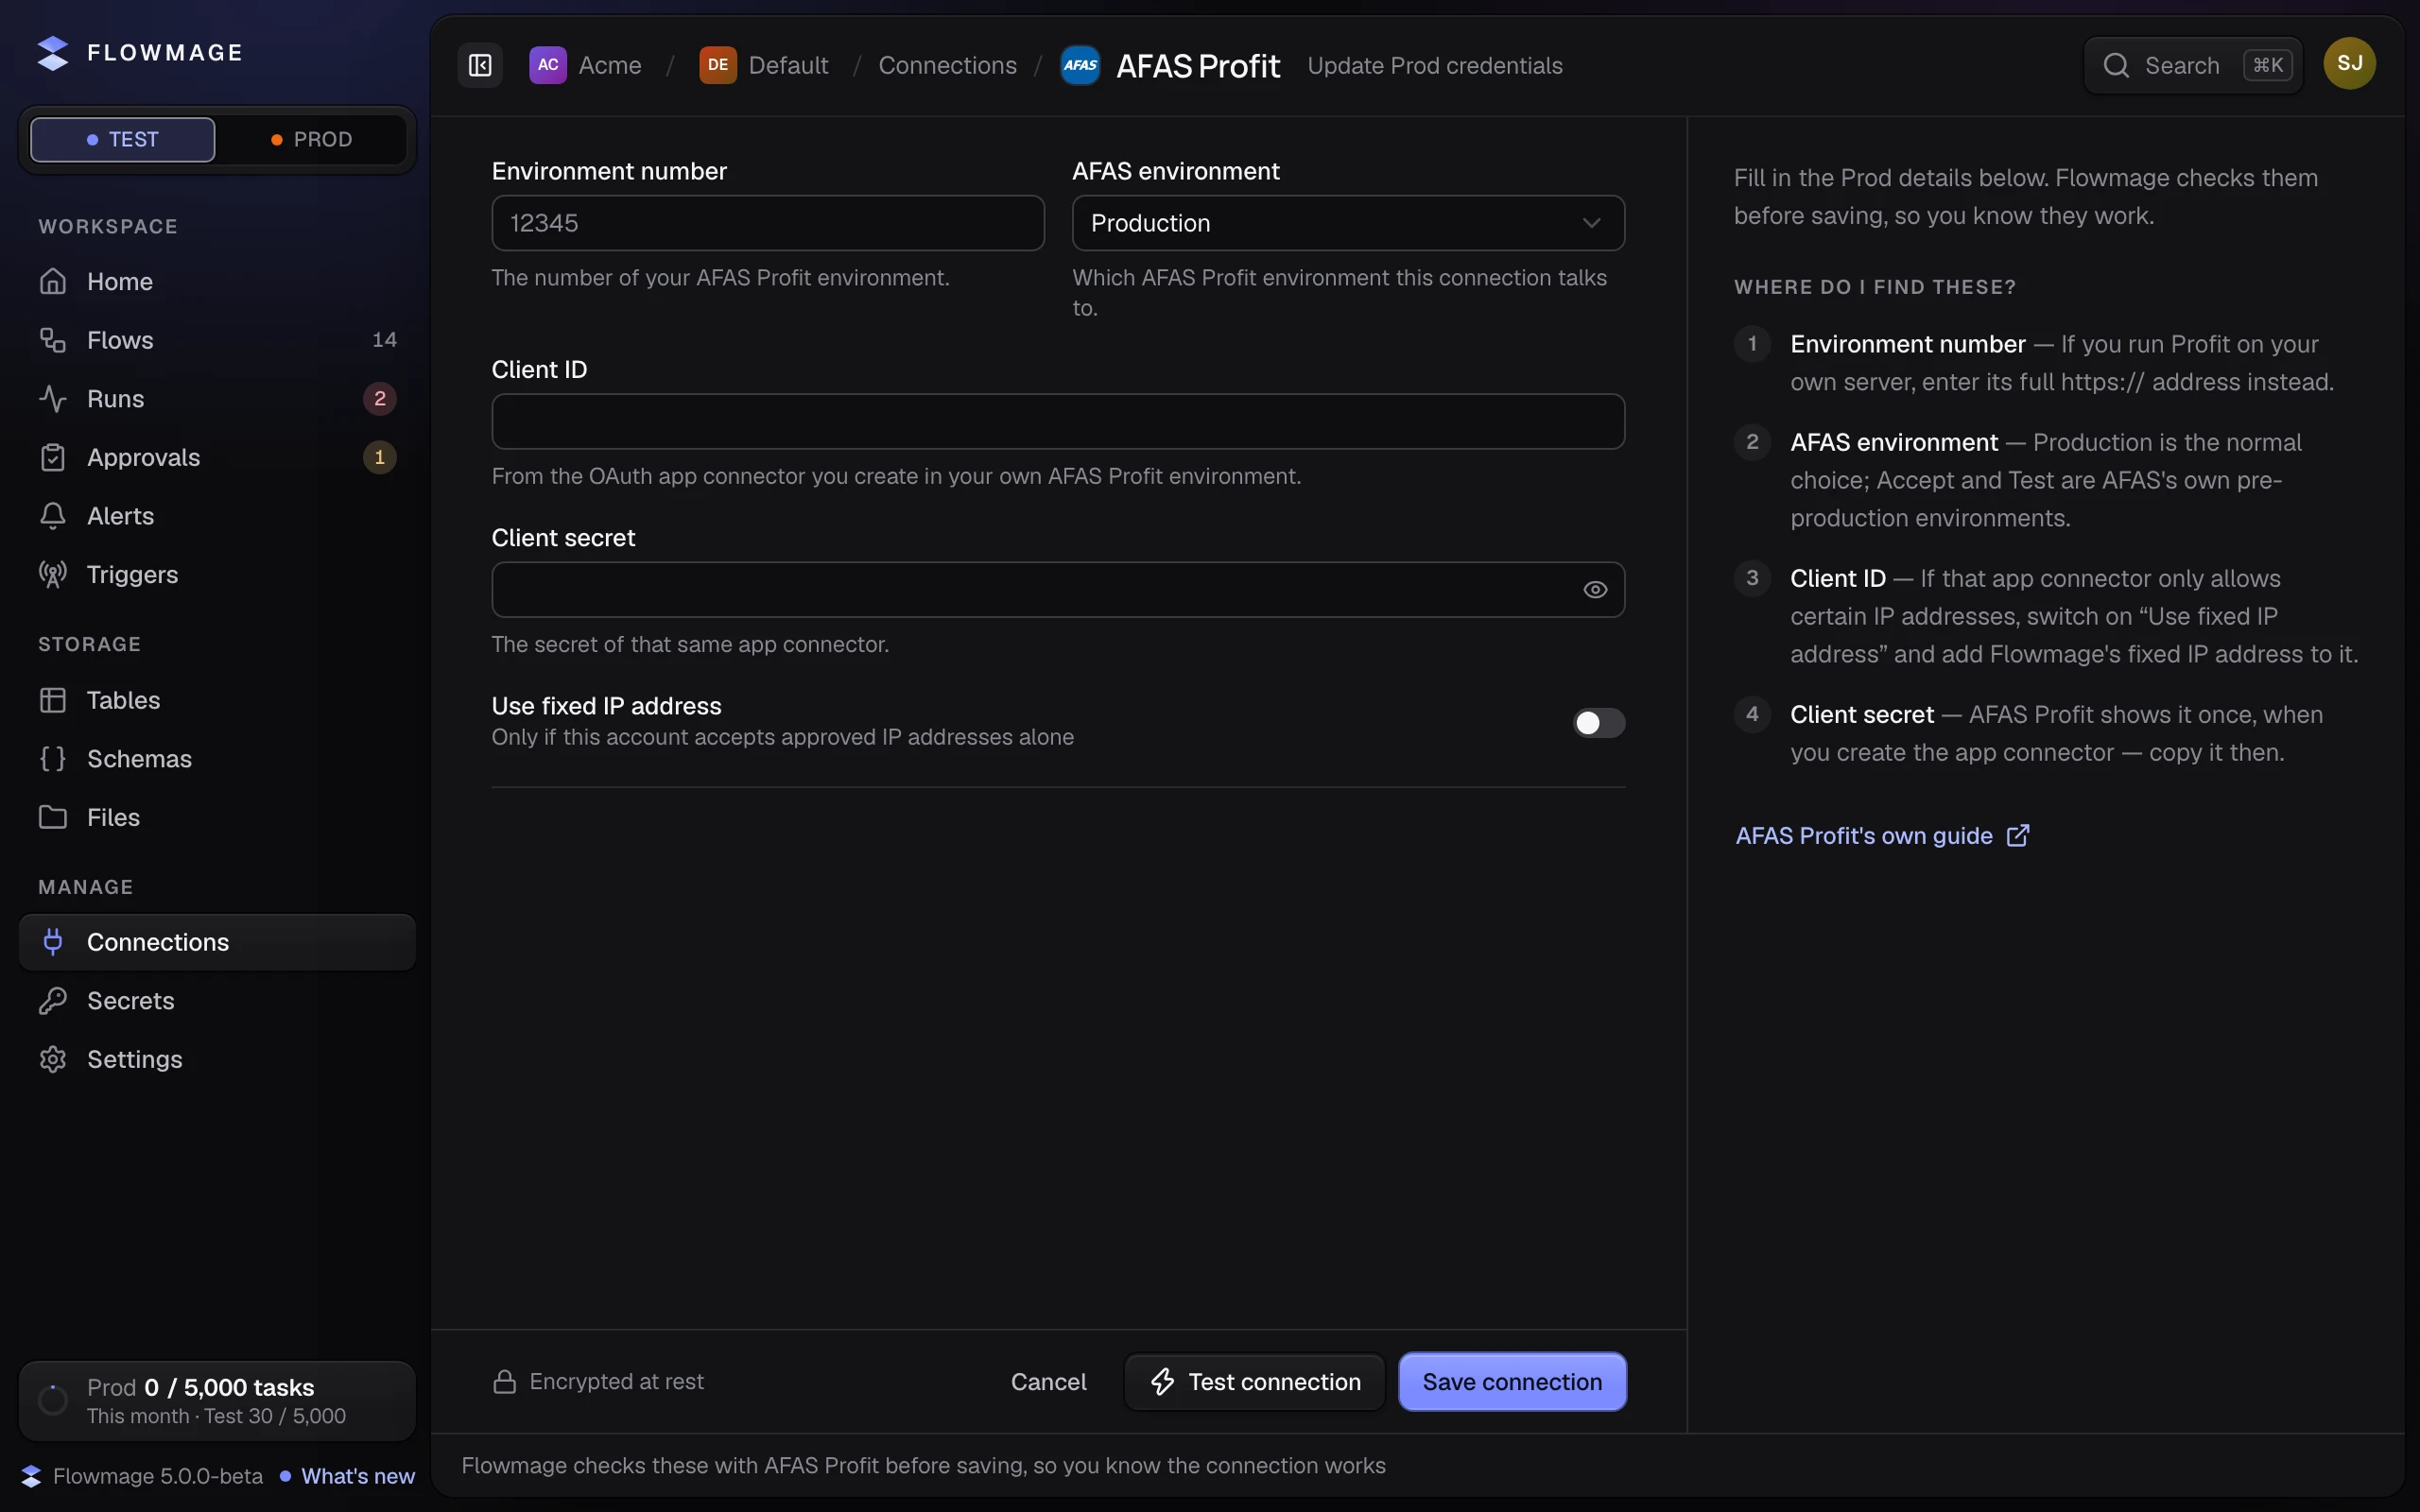Go to Connections breadcrumb

click(x=947, y=66)
